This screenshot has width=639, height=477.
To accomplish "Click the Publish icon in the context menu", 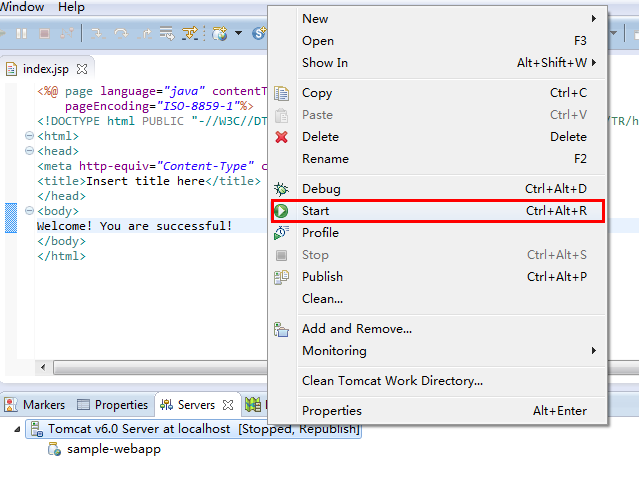I will click(282, 277).
